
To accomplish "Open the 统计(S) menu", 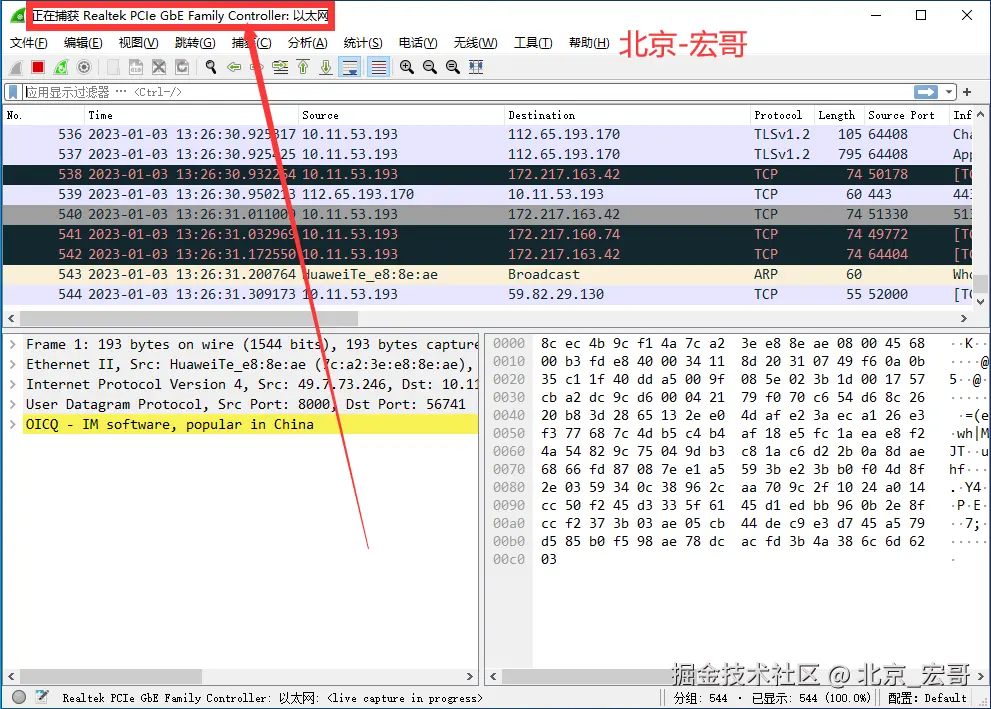I will tap(363, 43).
